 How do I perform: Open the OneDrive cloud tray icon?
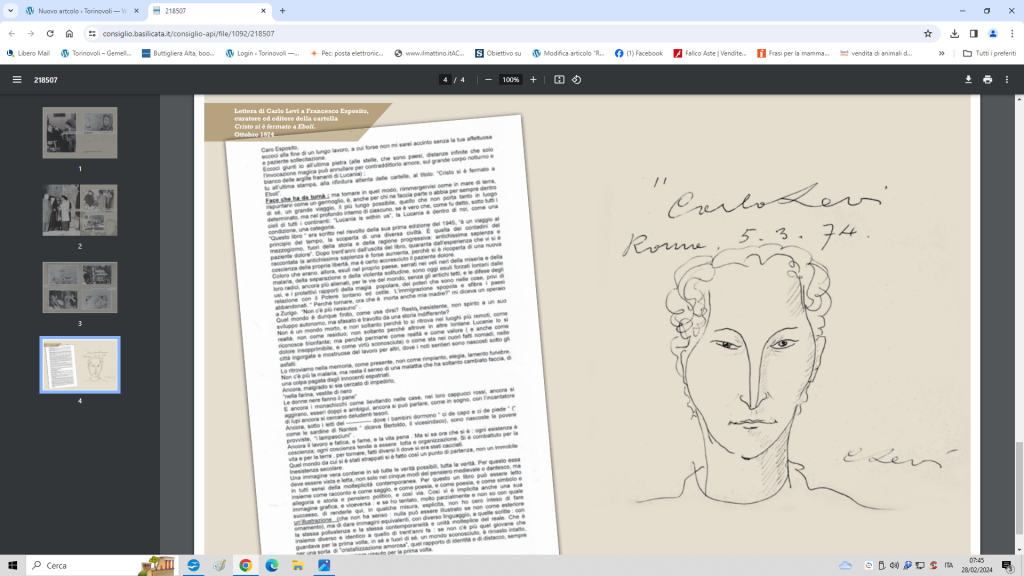(845, 565)
